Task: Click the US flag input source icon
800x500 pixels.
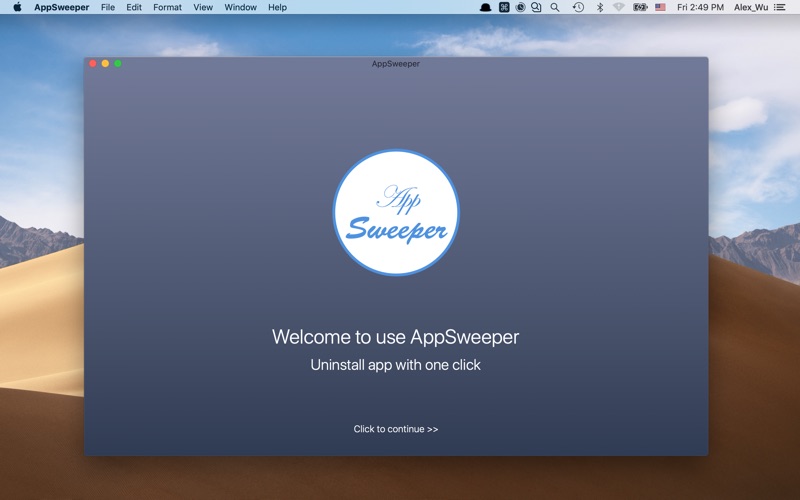Action: (x=660, y=7)
